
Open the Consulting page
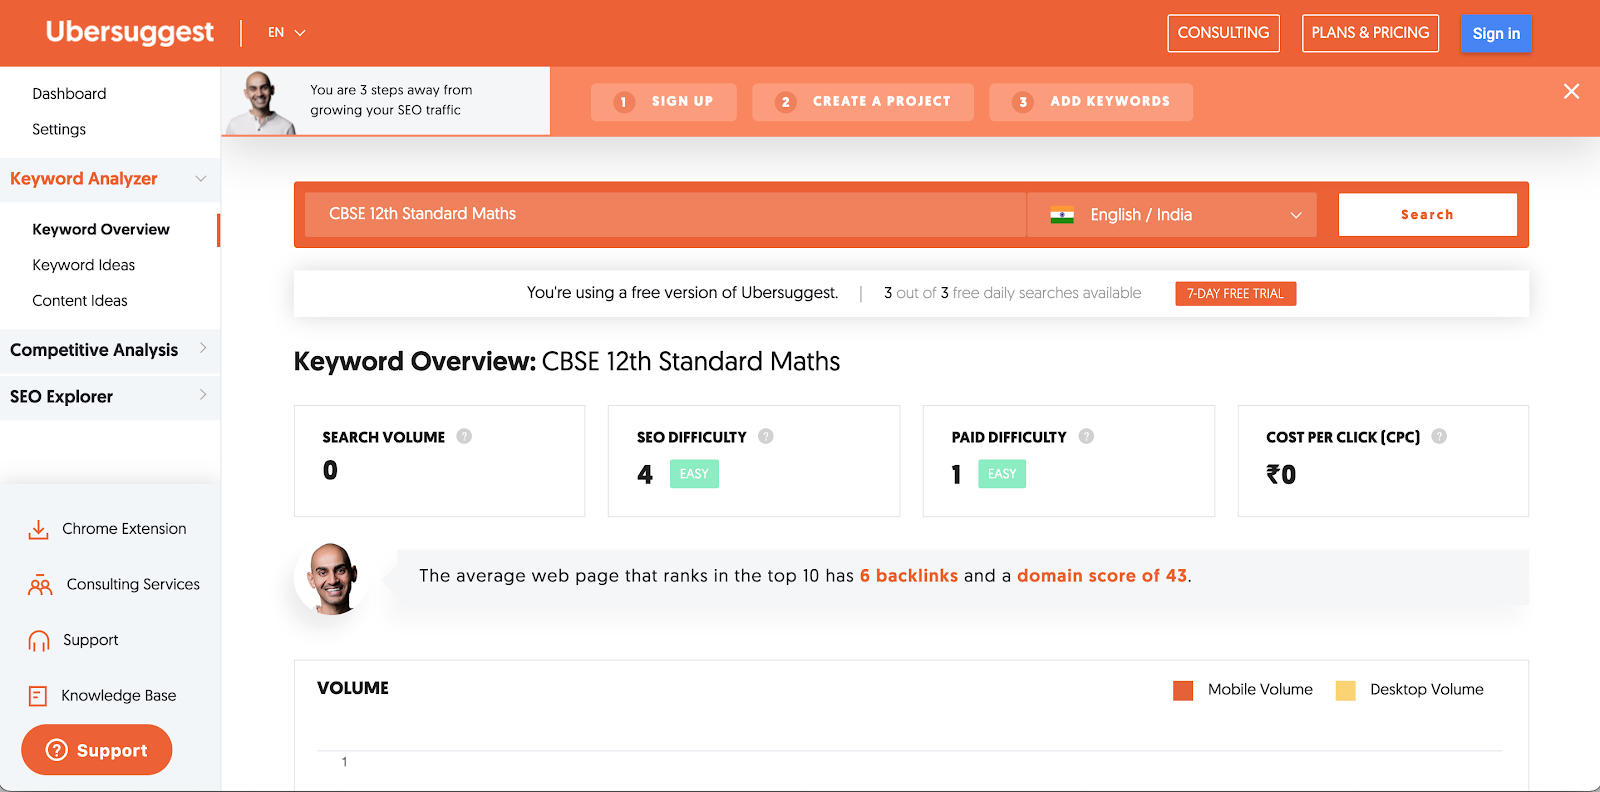(1223, 33)
